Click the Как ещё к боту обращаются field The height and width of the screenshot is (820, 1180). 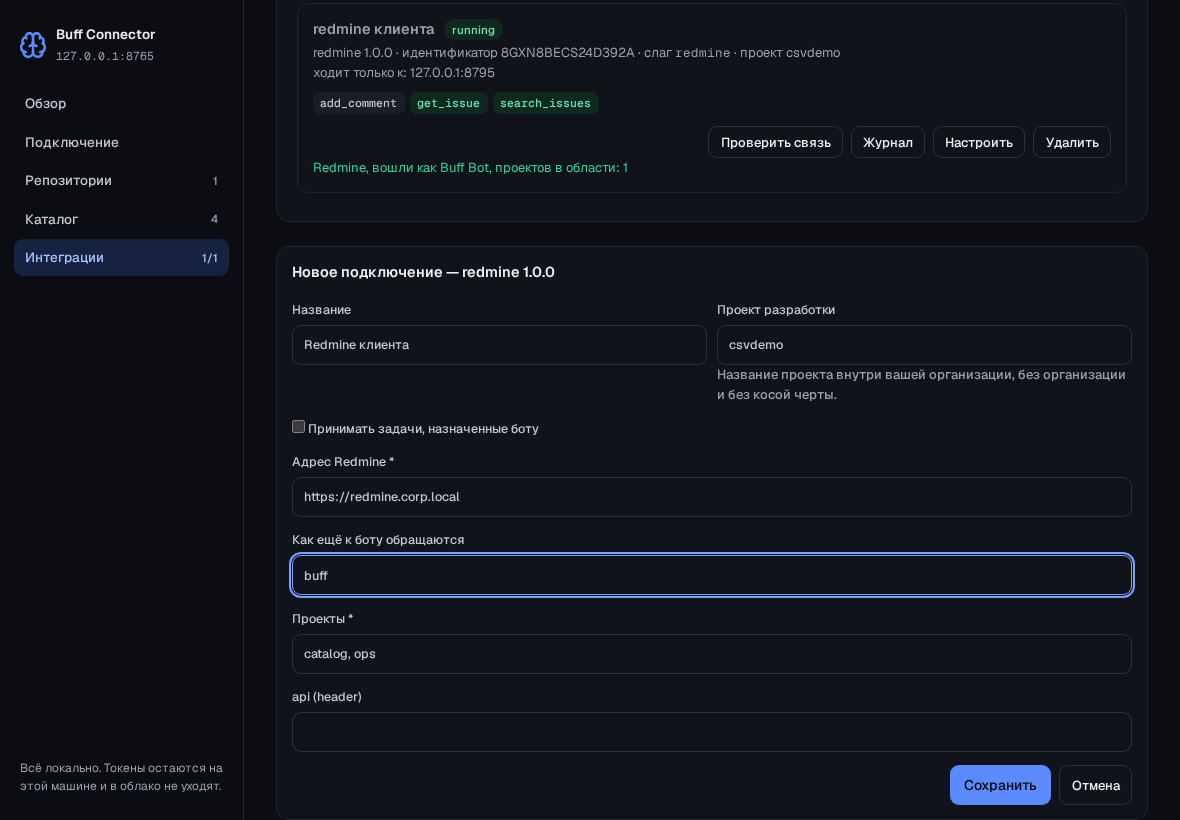711,575
